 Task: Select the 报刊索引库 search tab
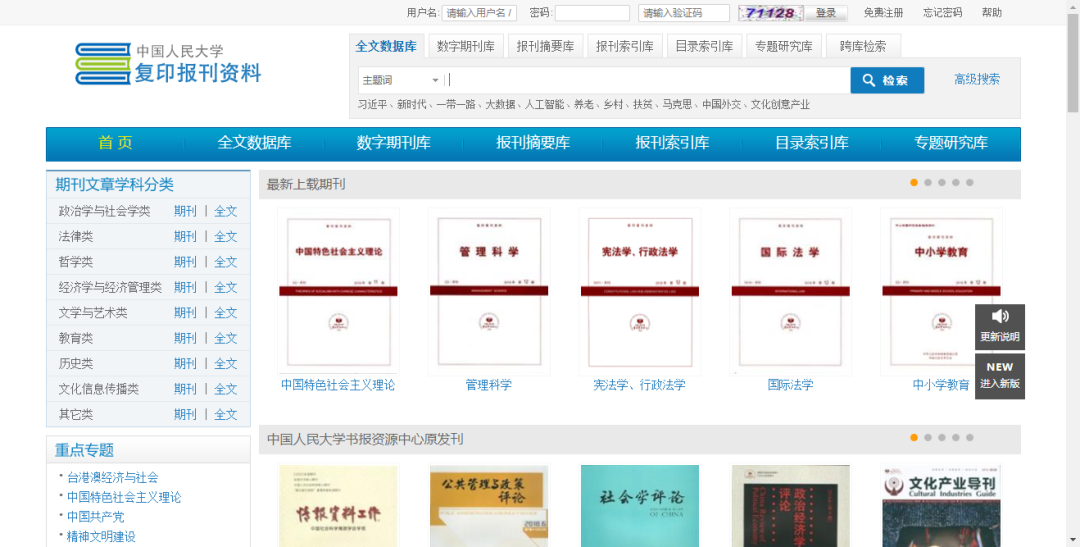point(625,46)
